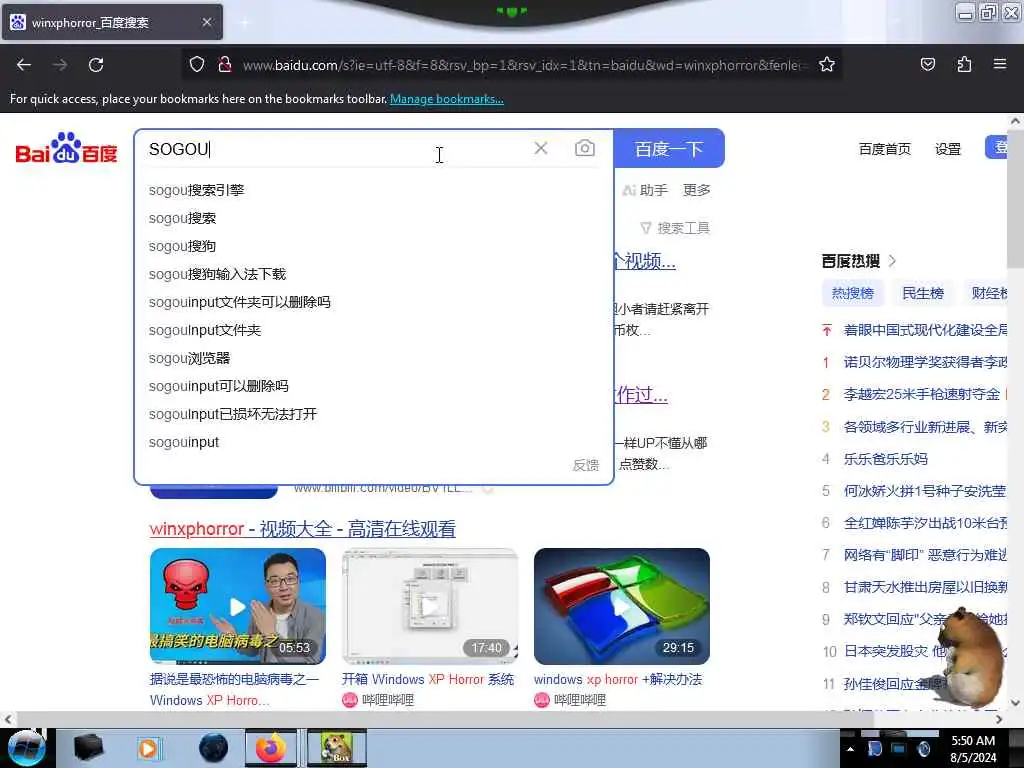
Task: Bookmark this page with the star icon
Action: pyautogui.click(x=827, y=65)
